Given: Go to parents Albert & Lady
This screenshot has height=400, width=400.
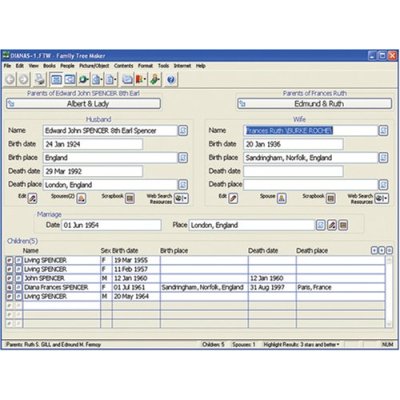Looking at the screenshot, I should [83, 104].
